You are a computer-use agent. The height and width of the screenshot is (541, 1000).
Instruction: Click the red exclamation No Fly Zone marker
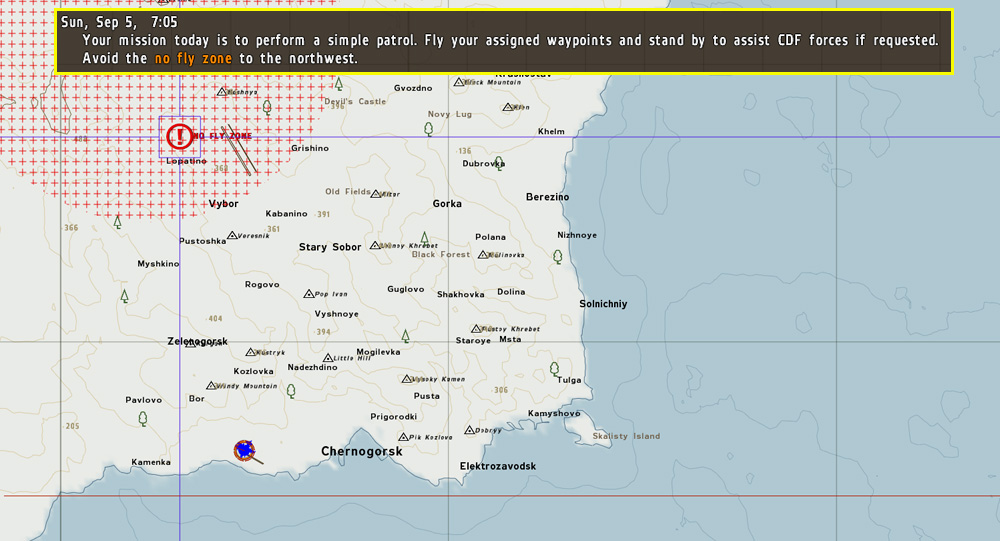pos(180,137)
